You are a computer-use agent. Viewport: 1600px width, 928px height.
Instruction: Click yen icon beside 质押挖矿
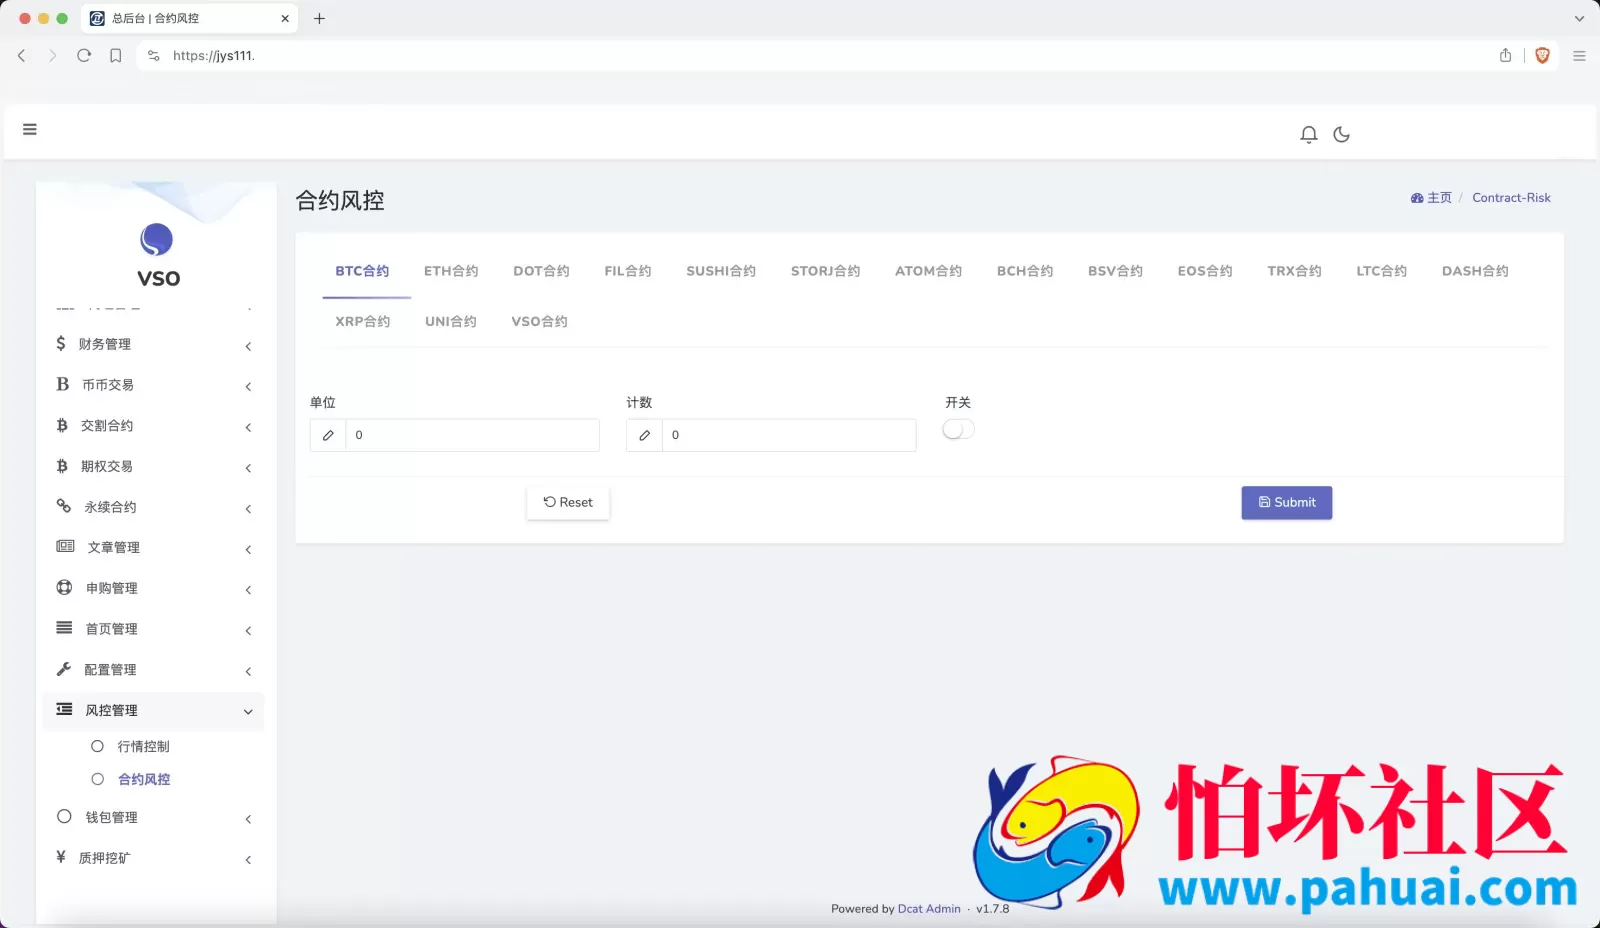61,857
